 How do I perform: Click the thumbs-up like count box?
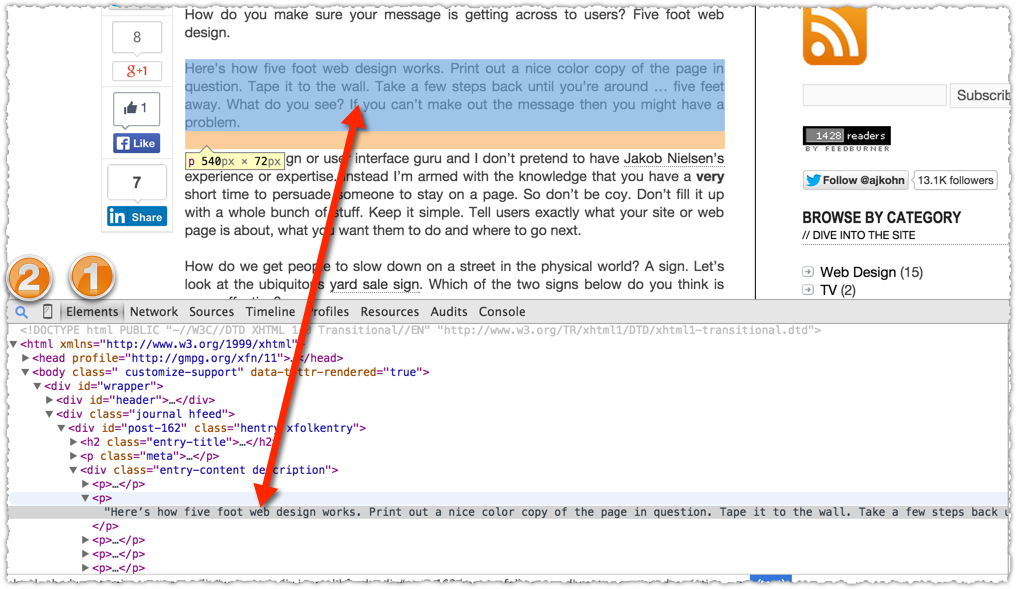pyautogui.click(x=136, y=108)
